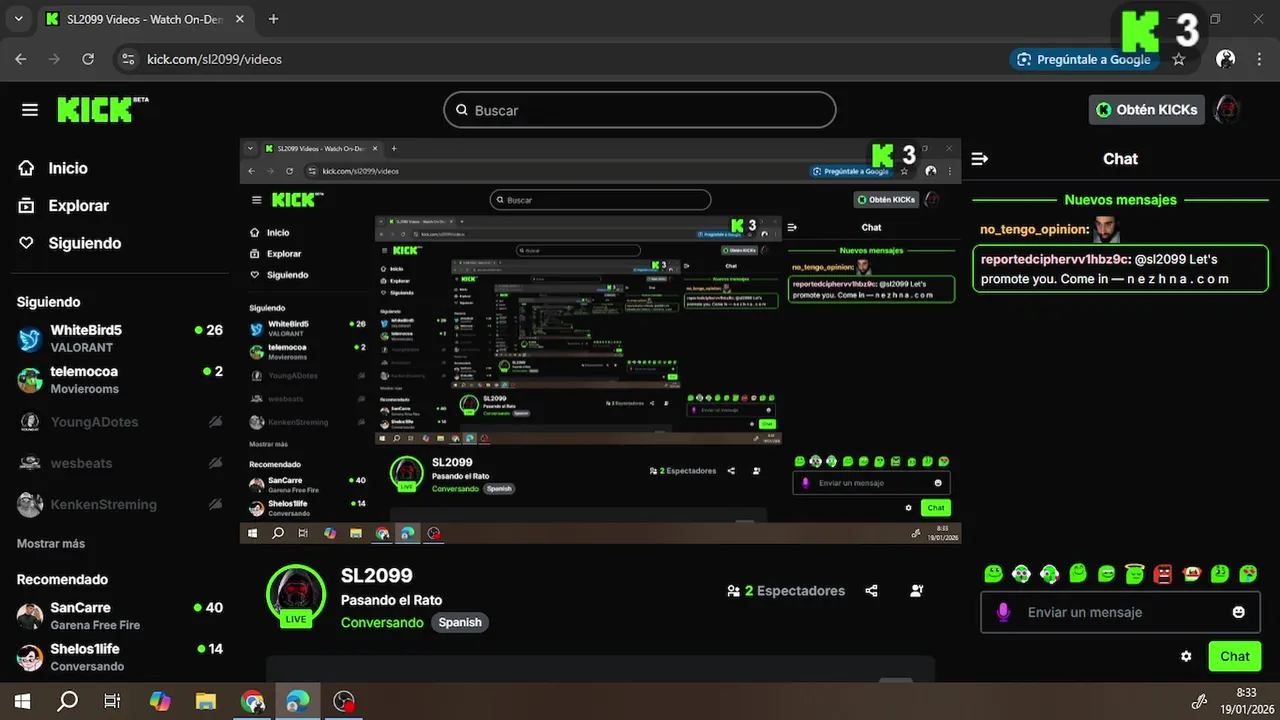Click the share stream icon

pyautogui.click(x=871, y=591)
